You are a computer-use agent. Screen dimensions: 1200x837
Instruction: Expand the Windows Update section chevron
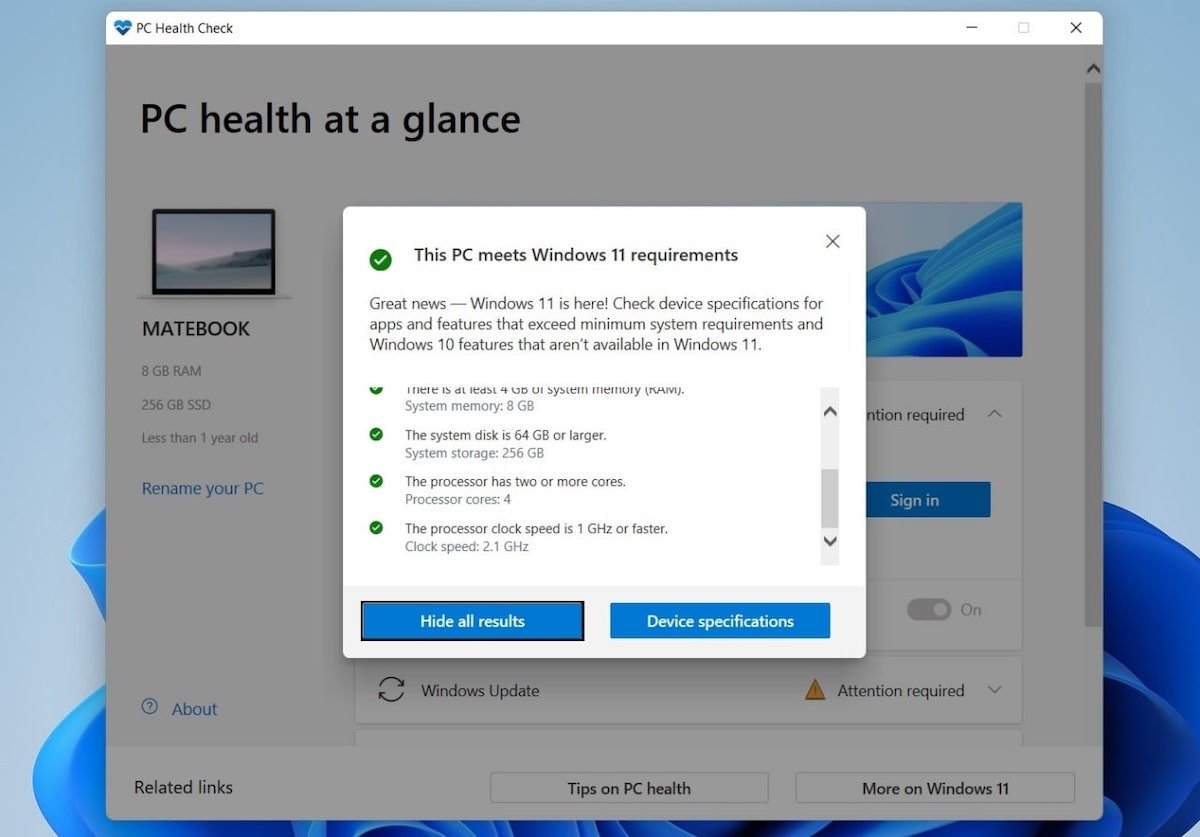[994, 690]
